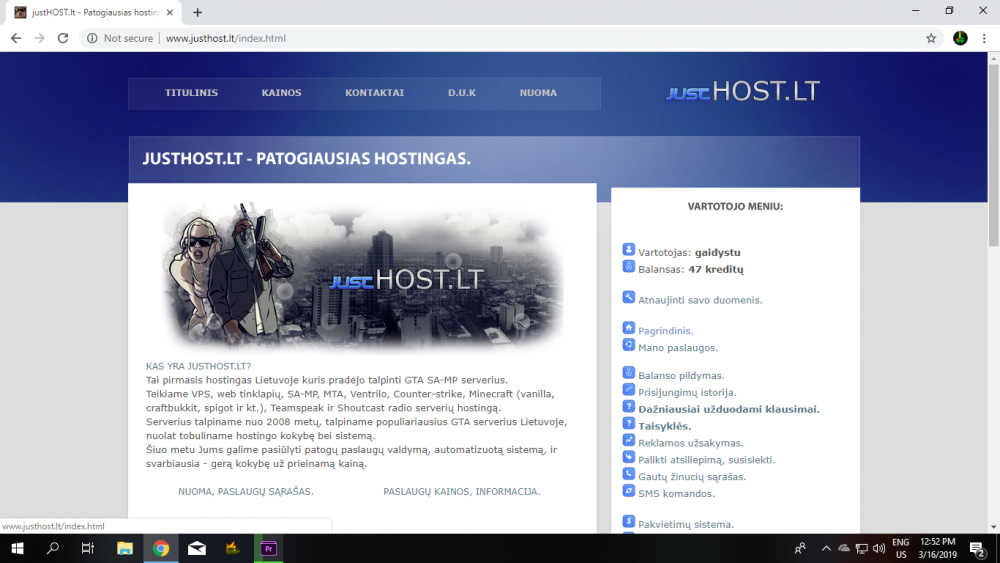
Task: Click the question icon beside Dažniausiai užduodami klausimai
Action: pos(628,406)
